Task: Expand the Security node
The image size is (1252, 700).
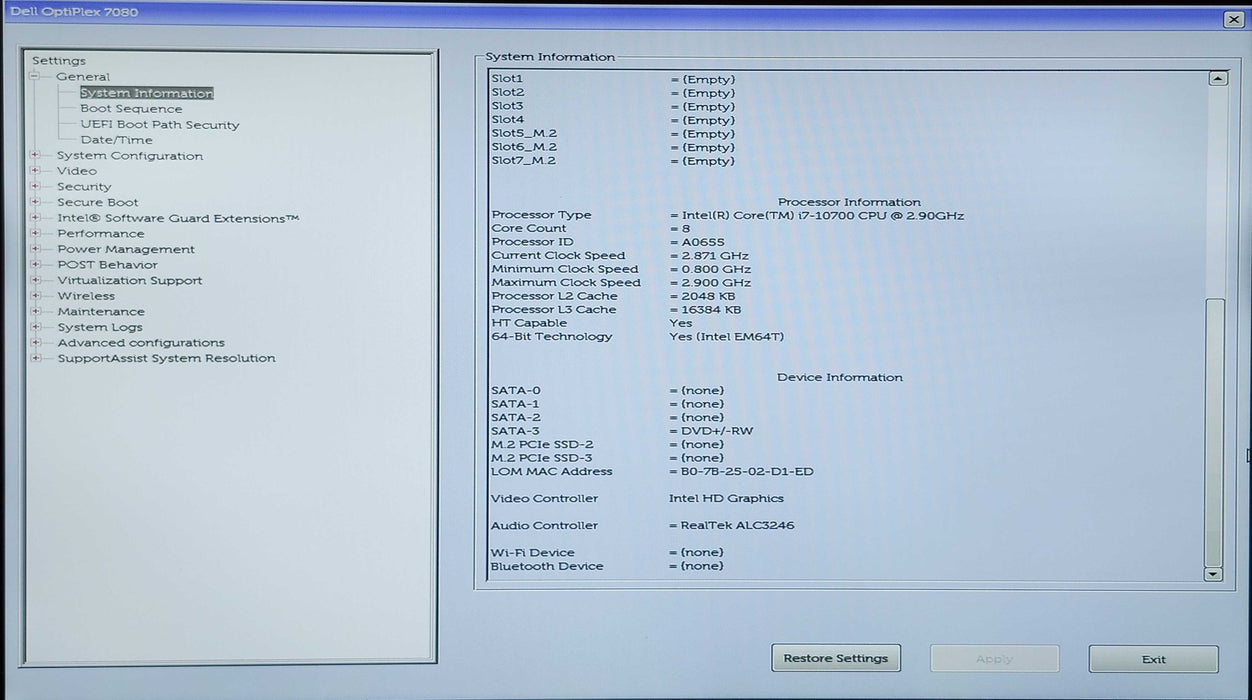Action: pos(35,186)
